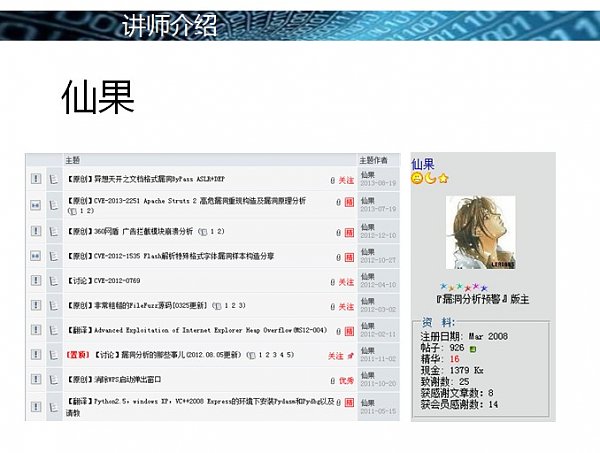This screenshot has height=453, width=600.
Task: Click the sad face emoticon under the profile name
Action: (417, 178)
